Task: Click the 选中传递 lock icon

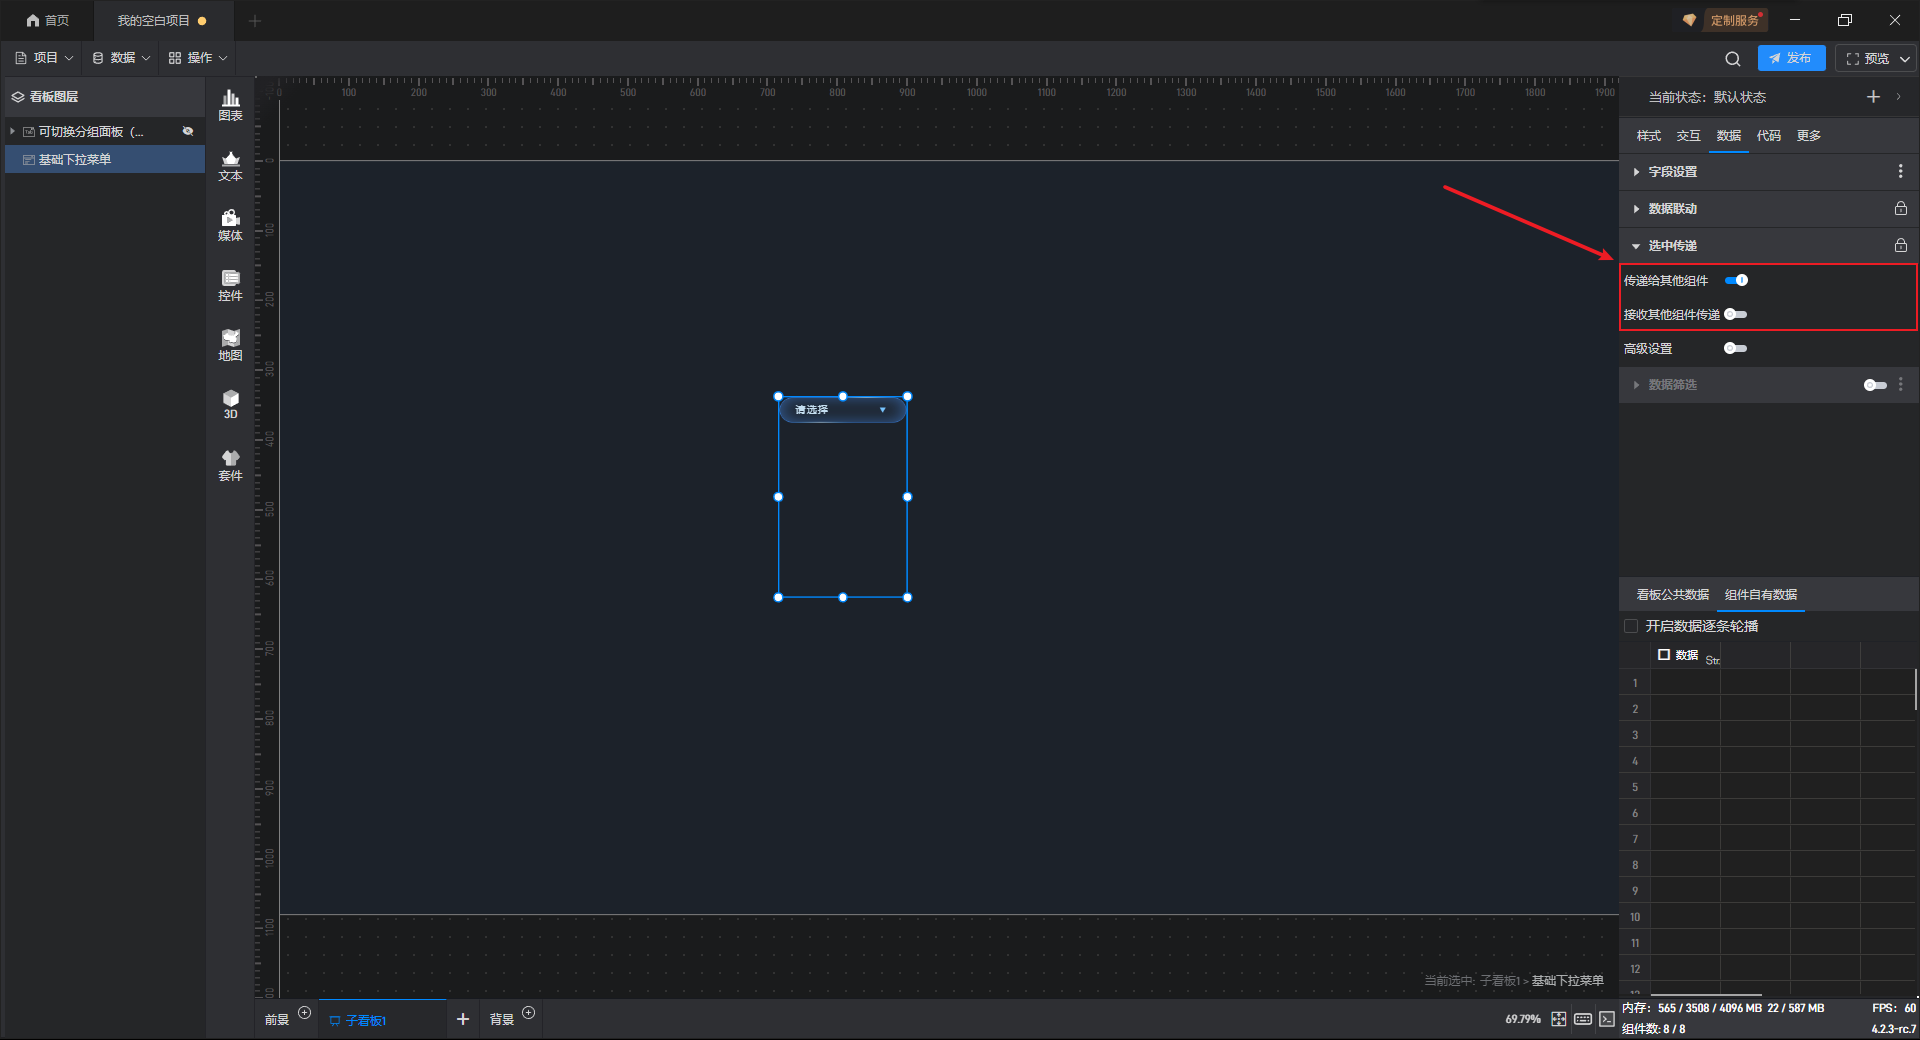Action: (x=1900, y=246)
